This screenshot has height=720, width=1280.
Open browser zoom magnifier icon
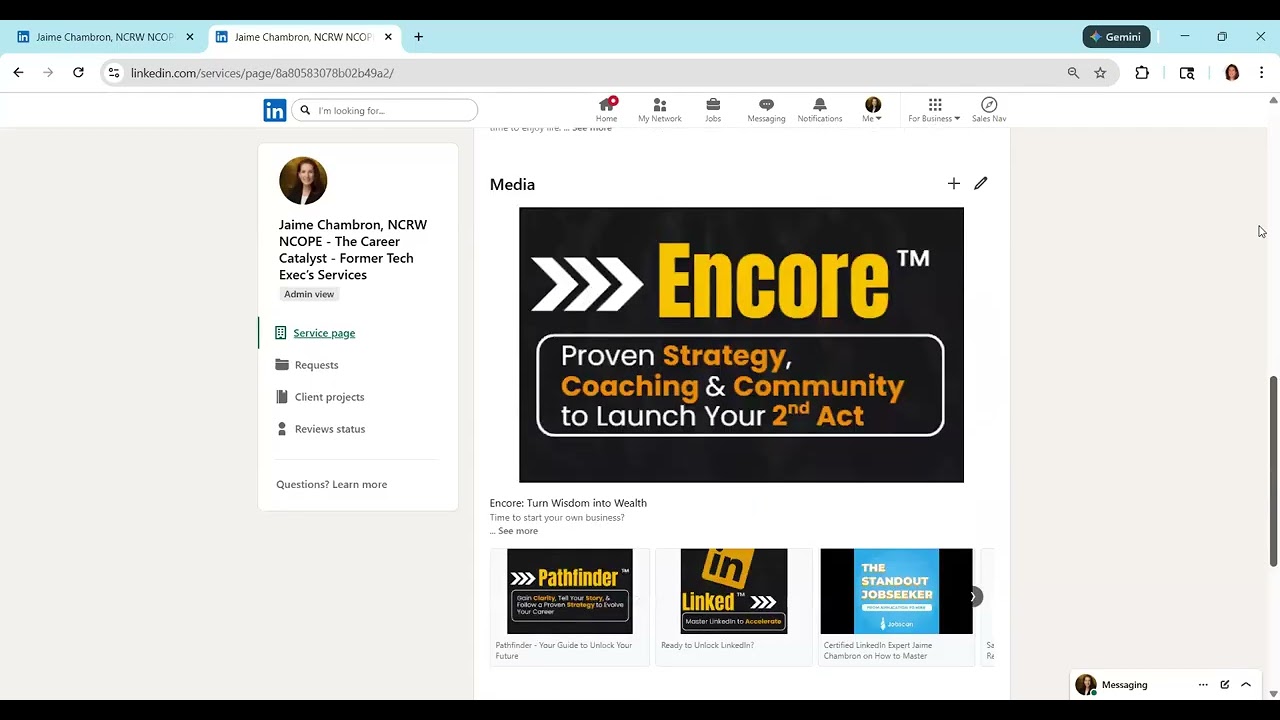1073,73
